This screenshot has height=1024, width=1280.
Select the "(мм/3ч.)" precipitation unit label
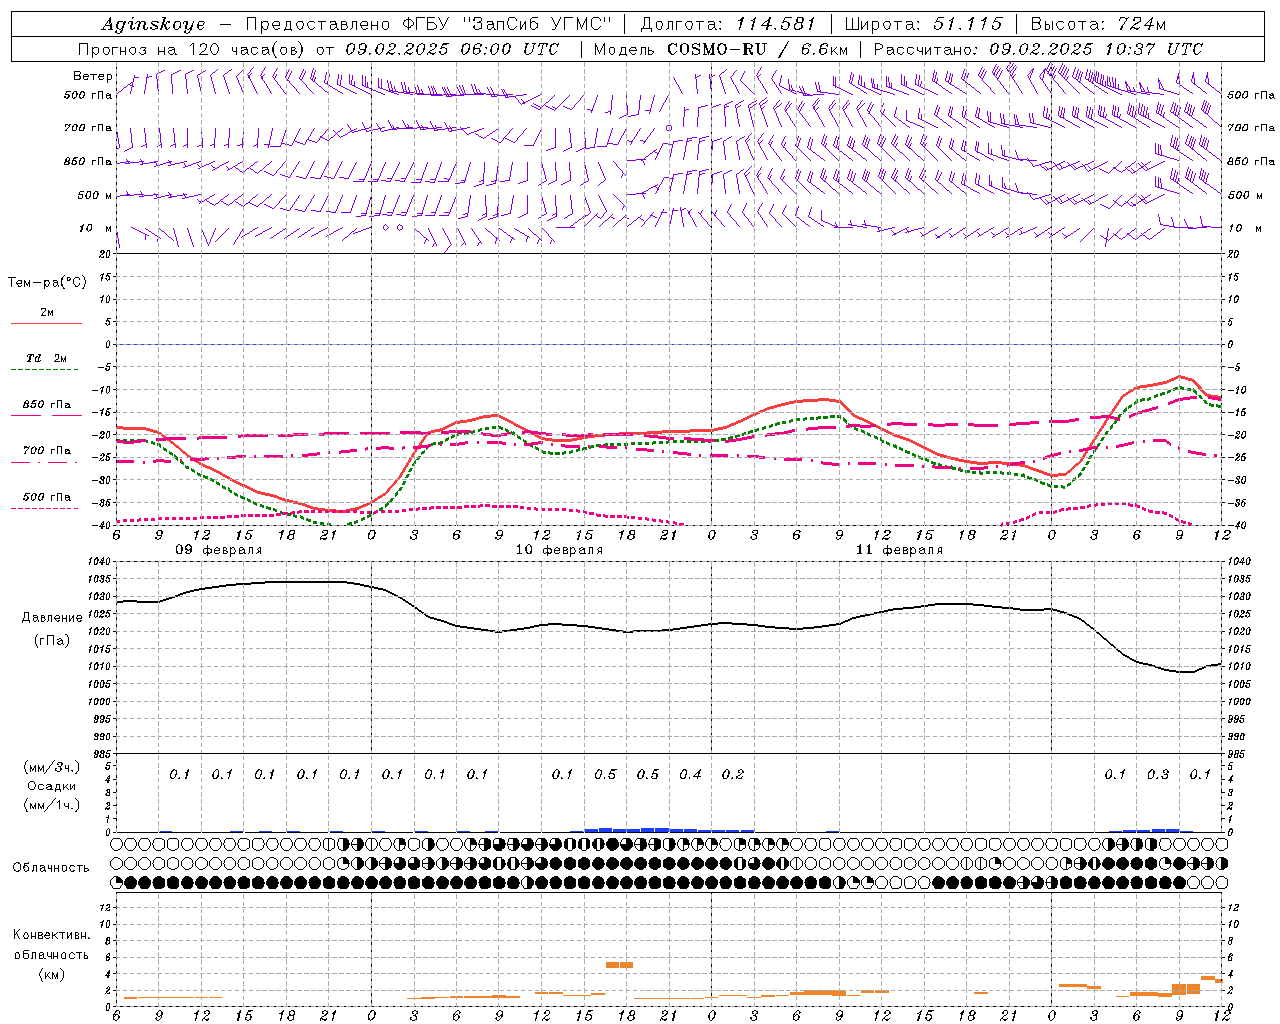click(x=52, y=768)
